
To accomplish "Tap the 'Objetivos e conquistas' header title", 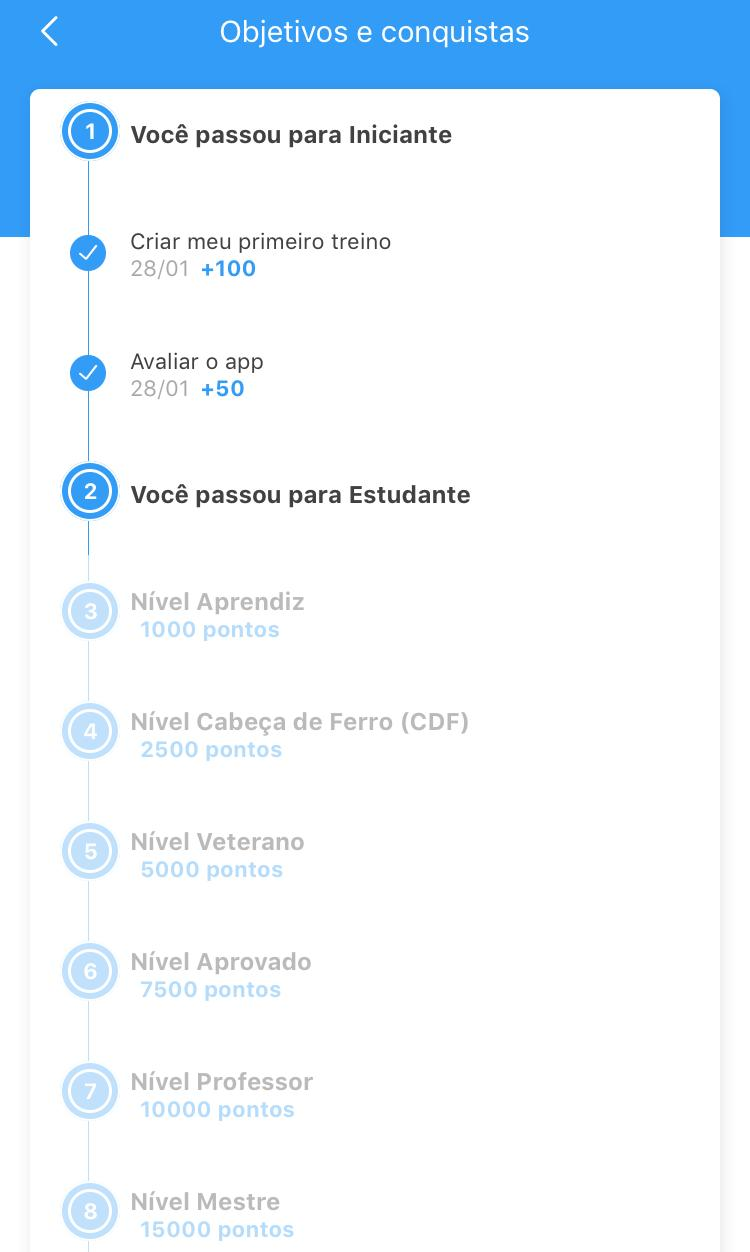I will pyautogui.click(x=374, y=32).
